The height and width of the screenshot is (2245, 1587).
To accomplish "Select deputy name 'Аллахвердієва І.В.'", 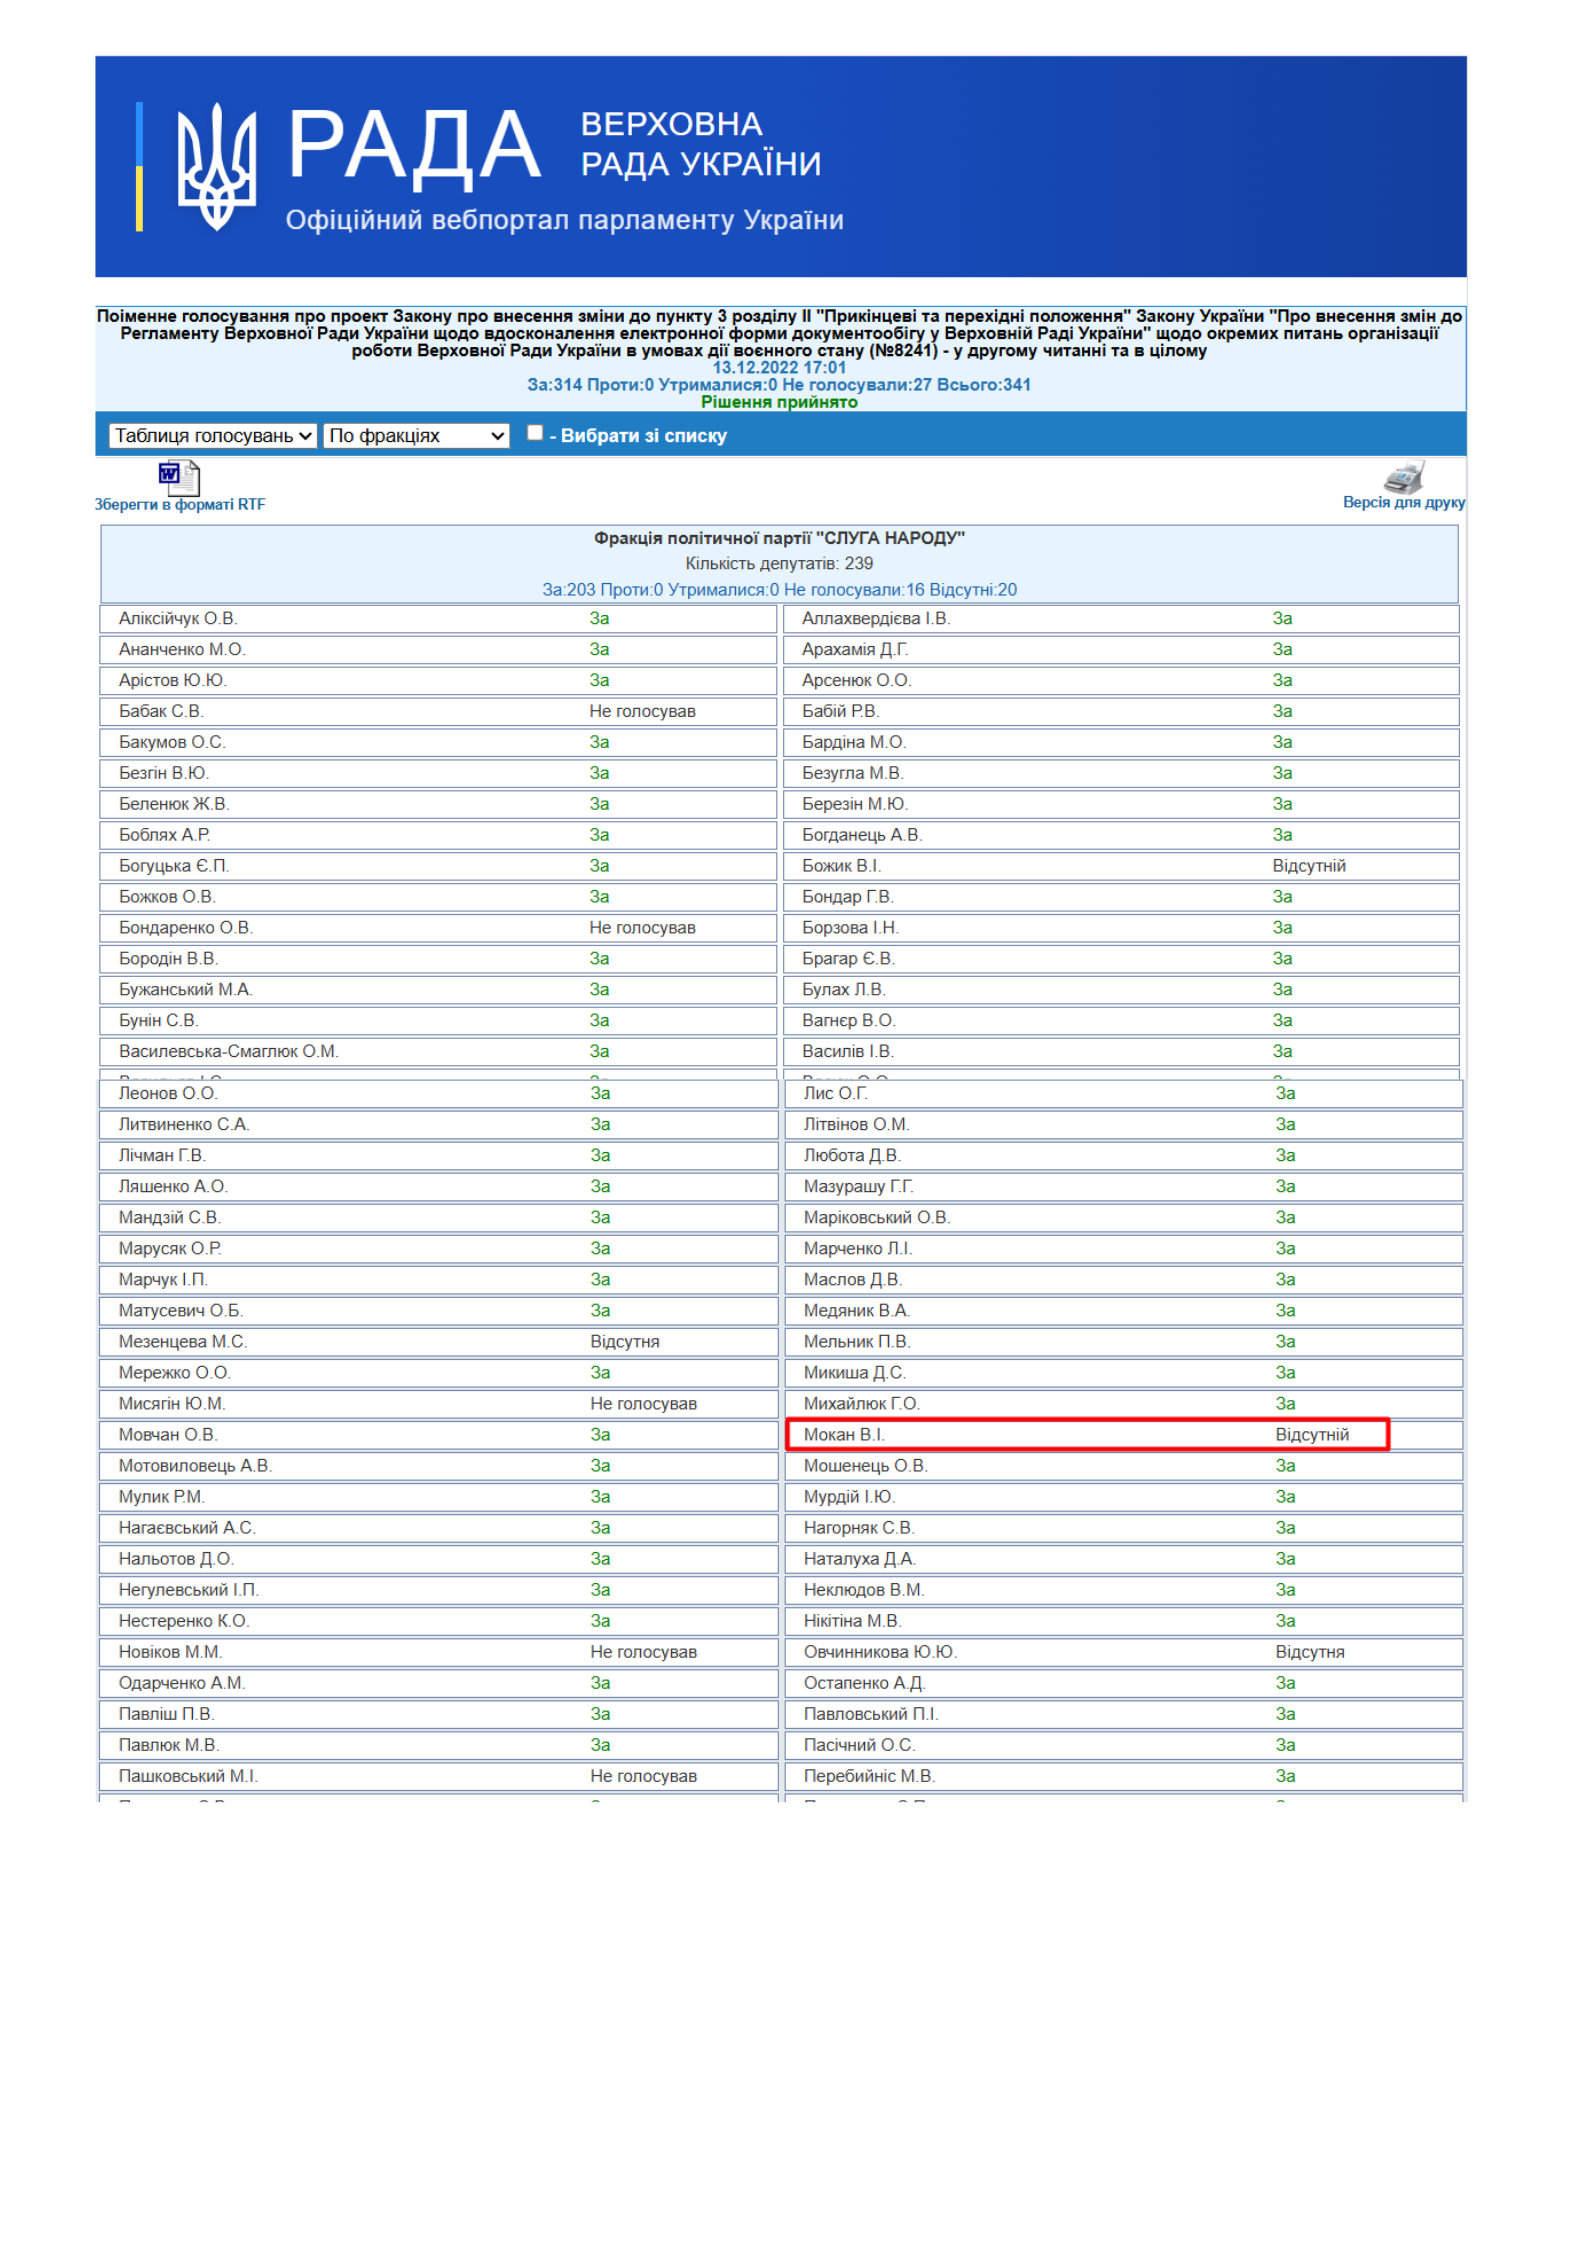I will [876, 618].
